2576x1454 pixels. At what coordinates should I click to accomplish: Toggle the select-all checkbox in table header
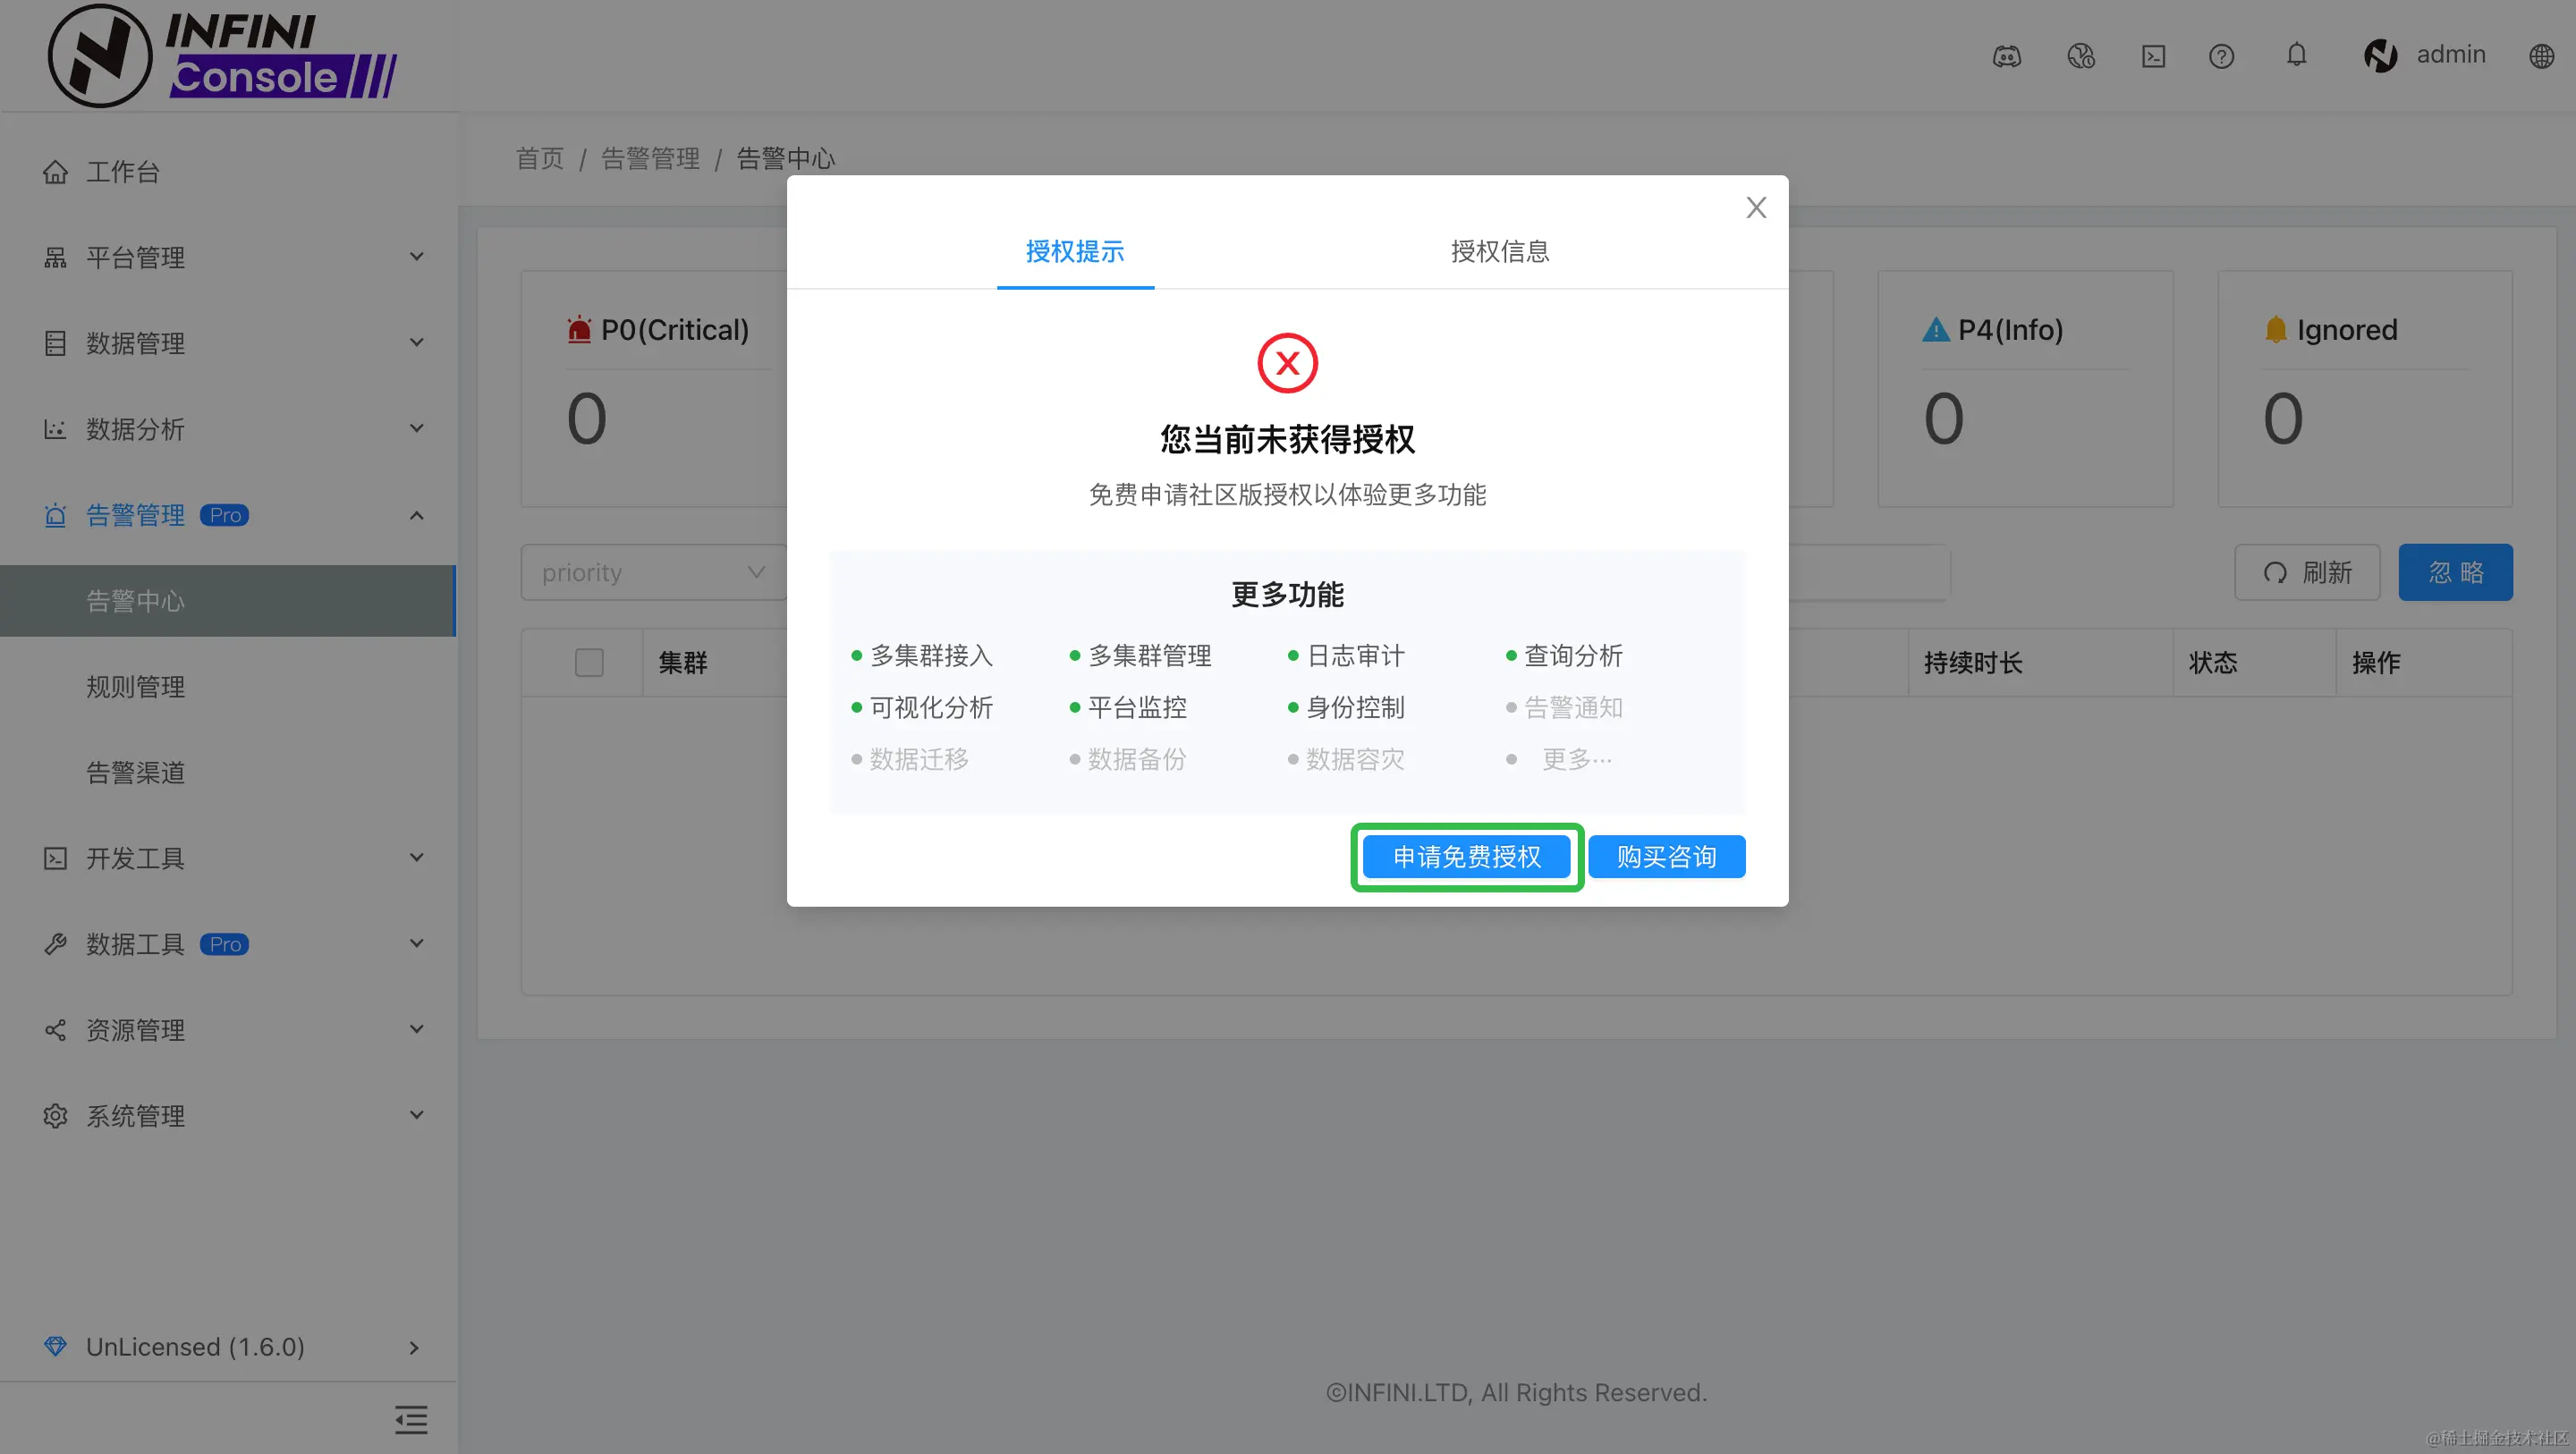[589, 662]
